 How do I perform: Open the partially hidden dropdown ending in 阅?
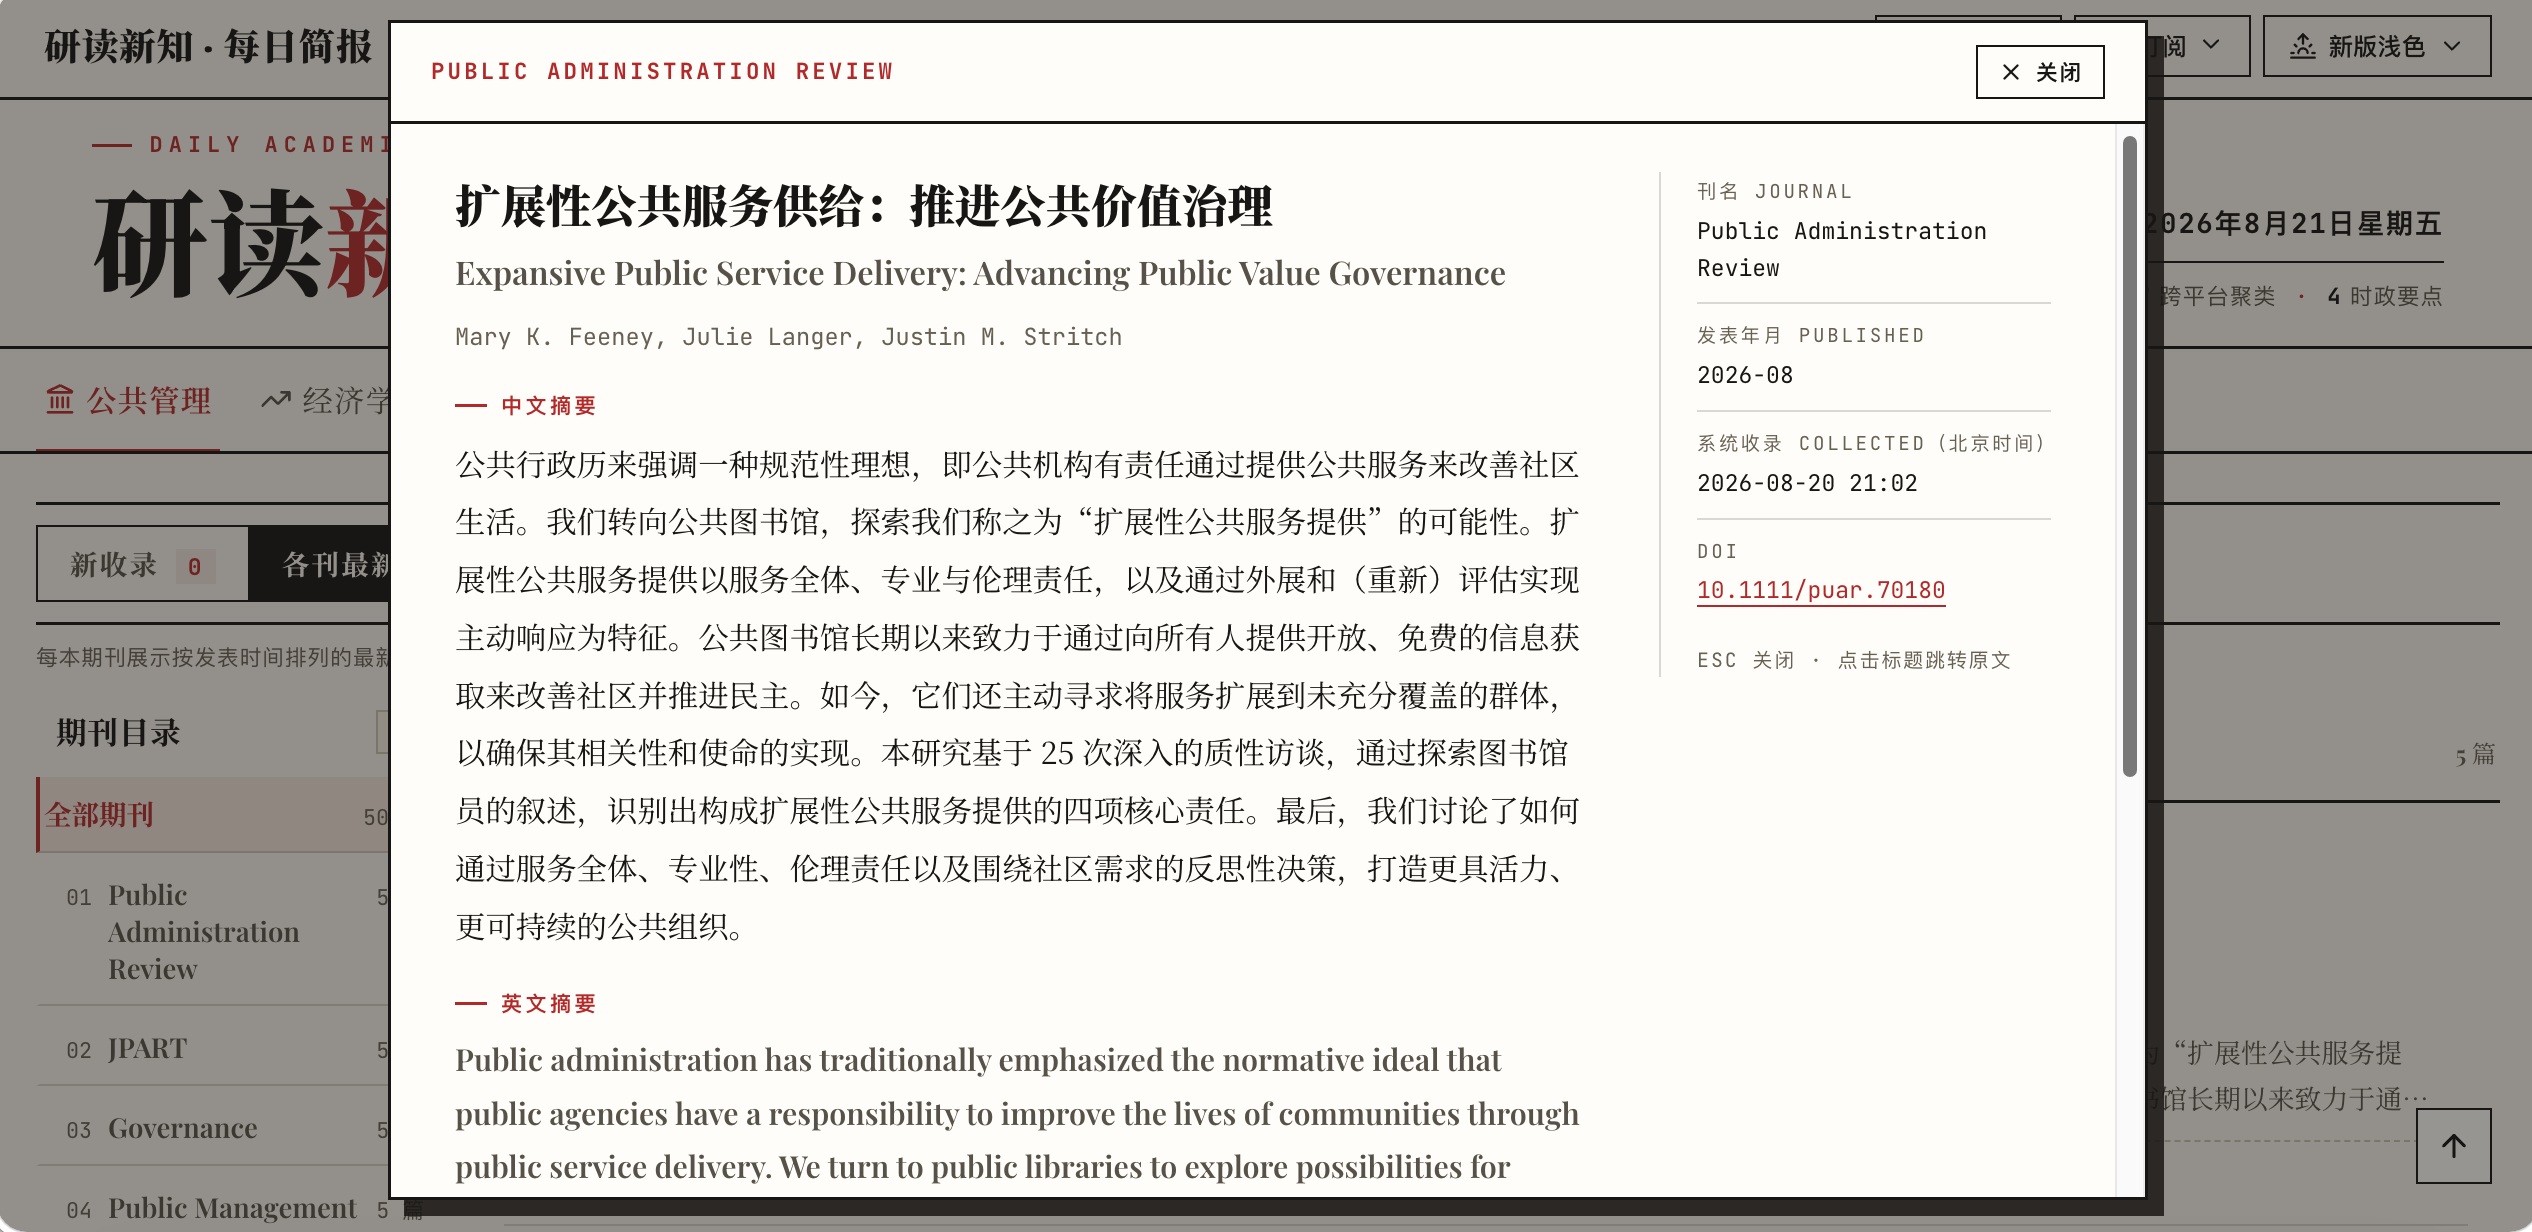click(x=2198, y=46)
